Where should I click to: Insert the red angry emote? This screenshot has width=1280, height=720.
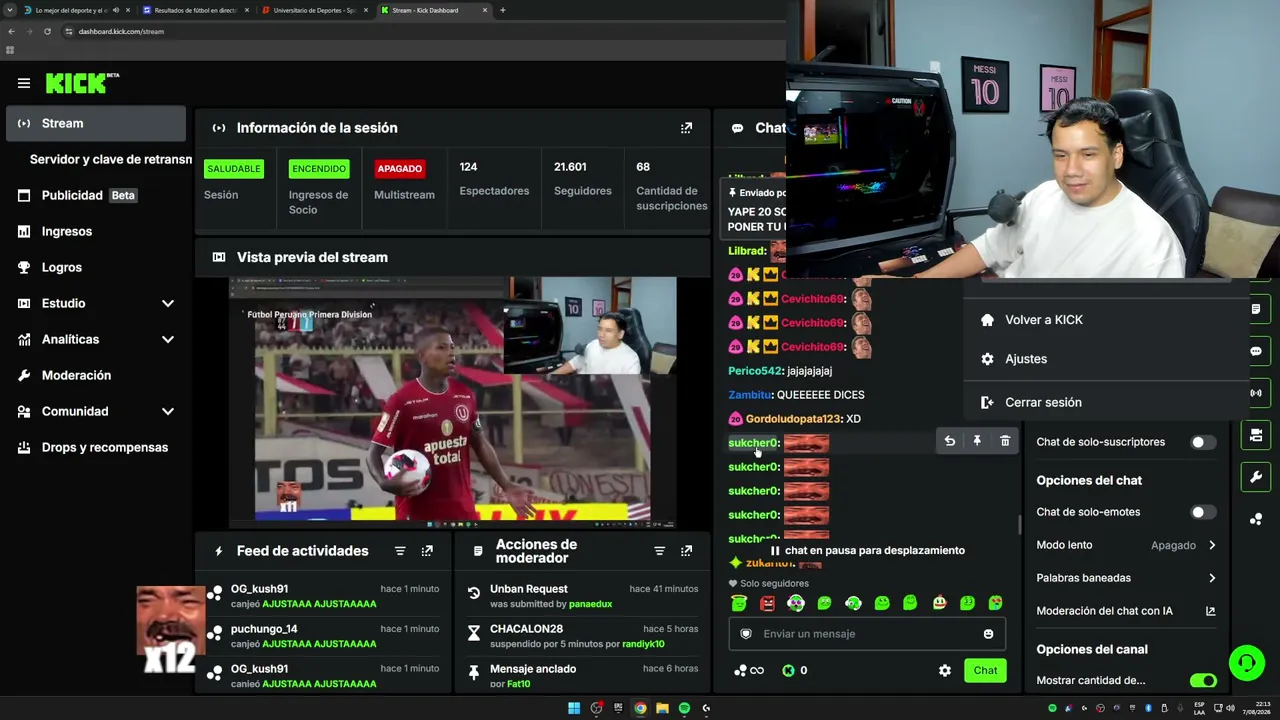pyautogui.click(x=767, y=603)
